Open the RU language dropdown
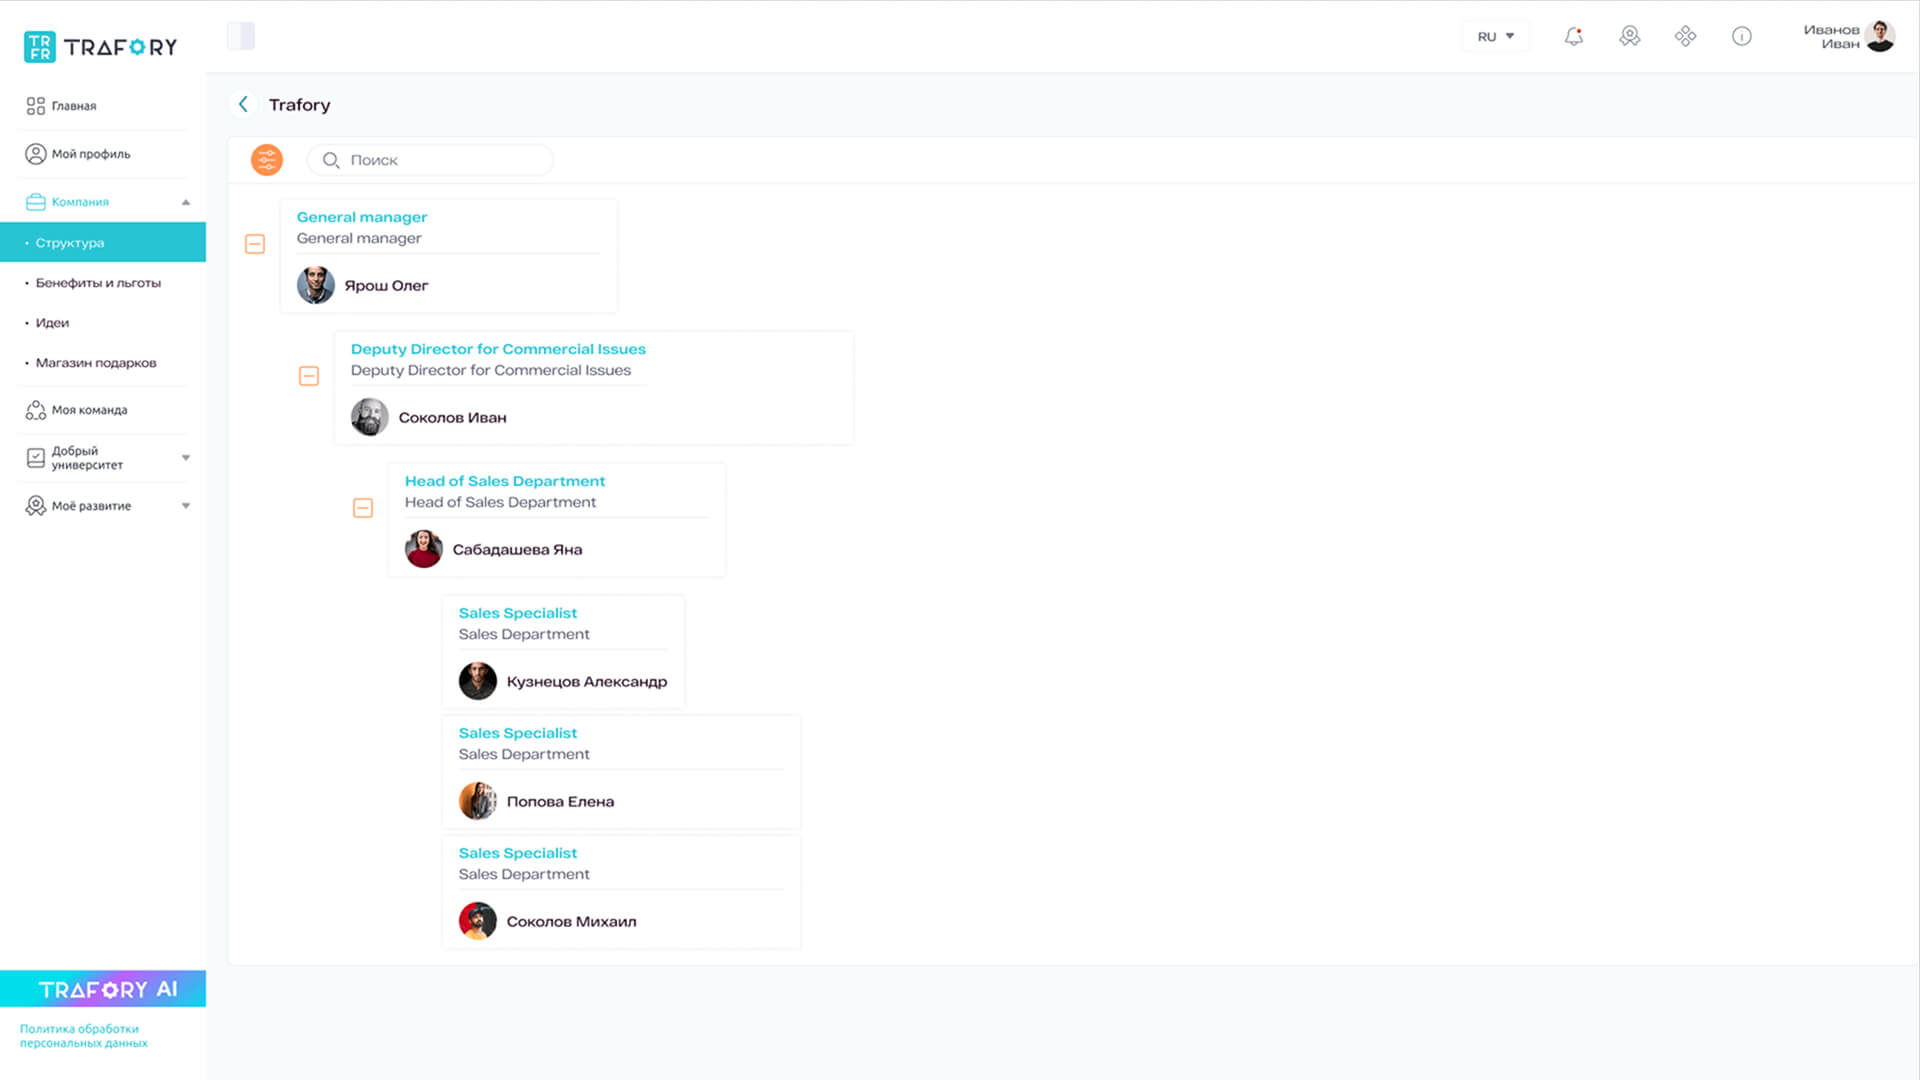 click(1495, 37)
